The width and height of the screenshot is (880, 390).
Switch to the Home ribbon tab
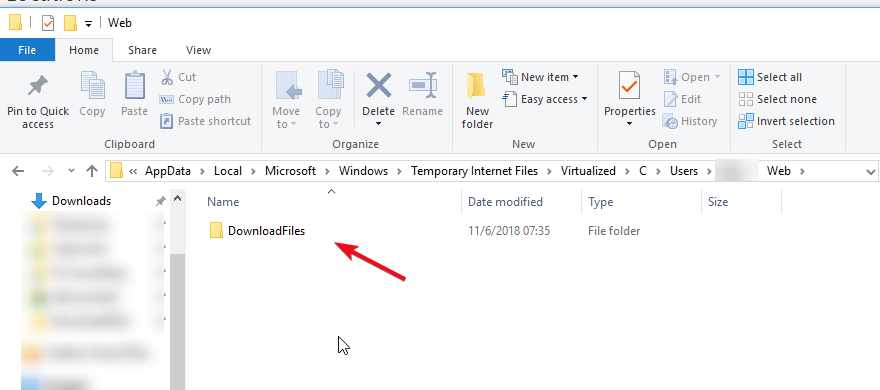(x=84, y=50)
